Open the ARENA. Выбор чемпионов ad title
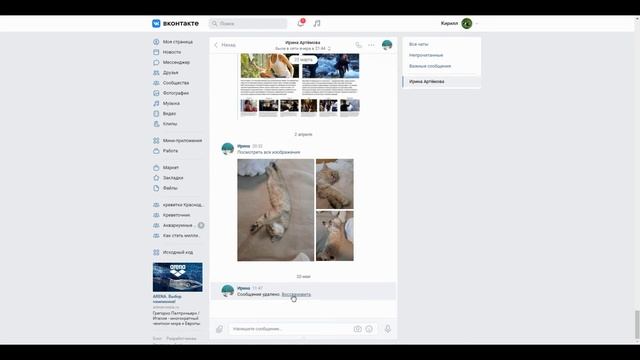This screenshot has height=360, width=640. tap(167, 299)
